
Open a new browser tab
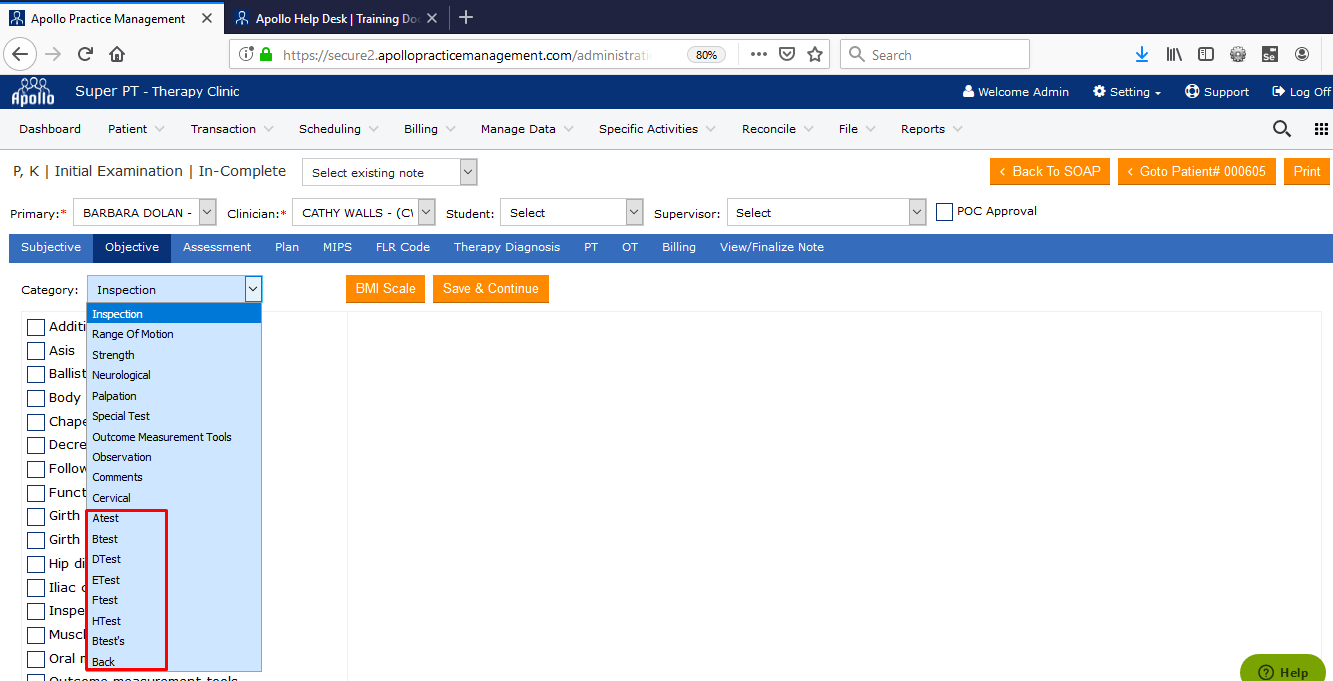point(466,18)
